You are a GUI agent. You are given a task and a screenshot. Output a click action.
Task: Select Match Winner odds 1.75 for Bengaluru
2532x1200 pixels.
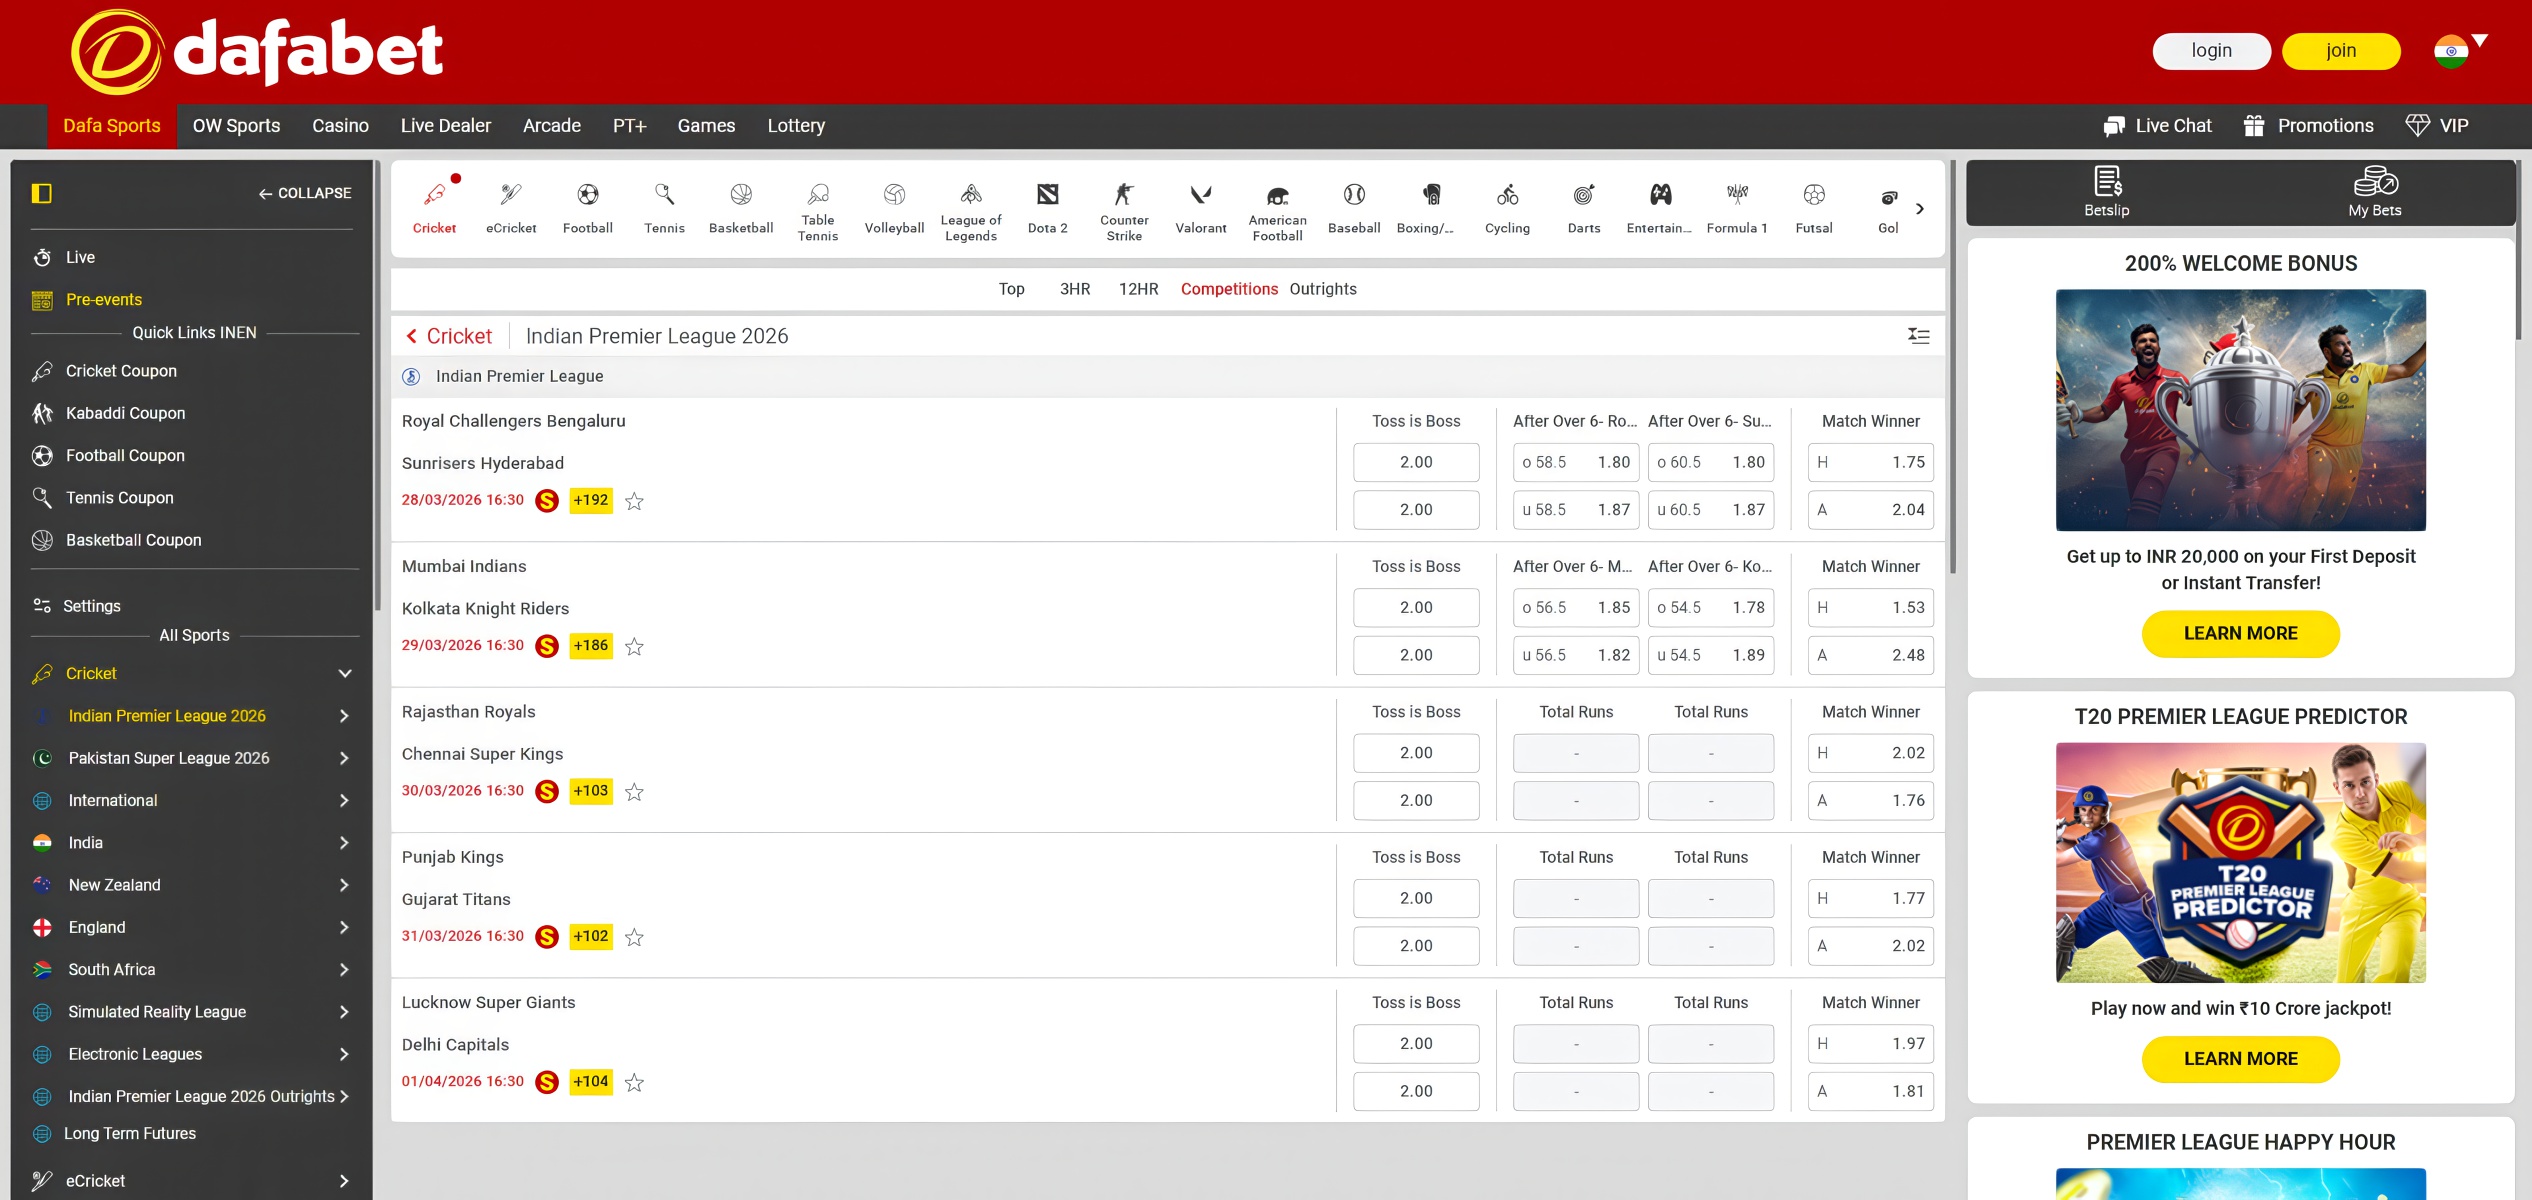[1870, 462]
